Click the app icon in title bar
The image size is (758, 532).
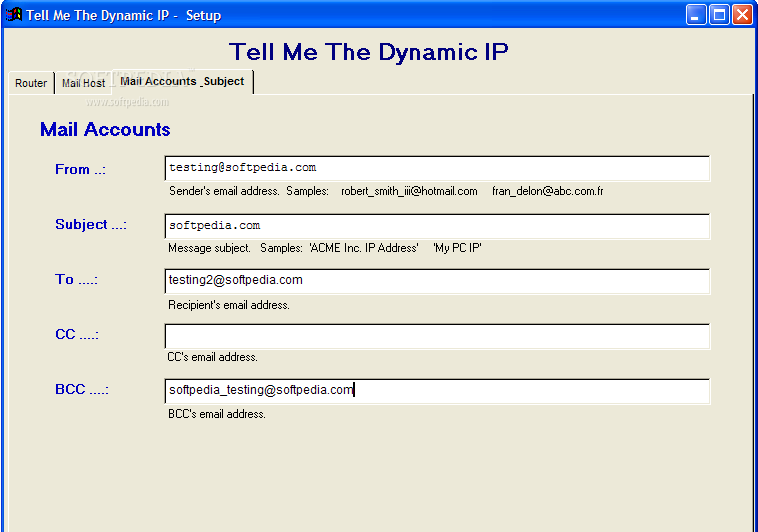[x=14, y=15]
